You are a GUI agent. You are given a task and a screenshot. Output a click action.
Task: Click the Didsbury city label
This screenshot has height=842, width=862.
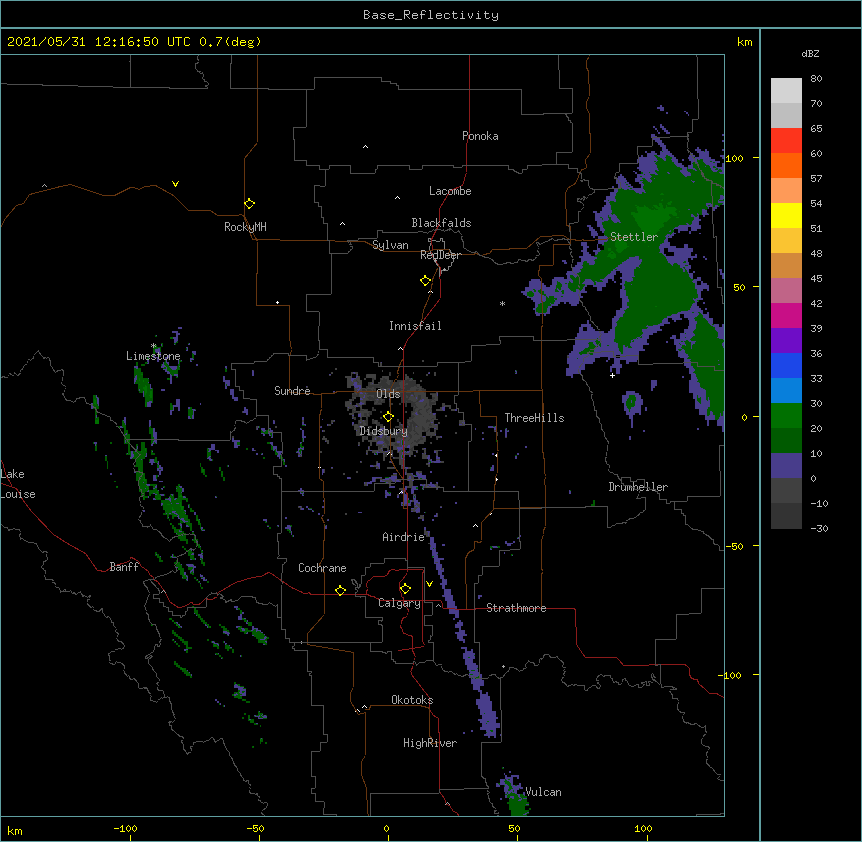click(x=383, y=431)
